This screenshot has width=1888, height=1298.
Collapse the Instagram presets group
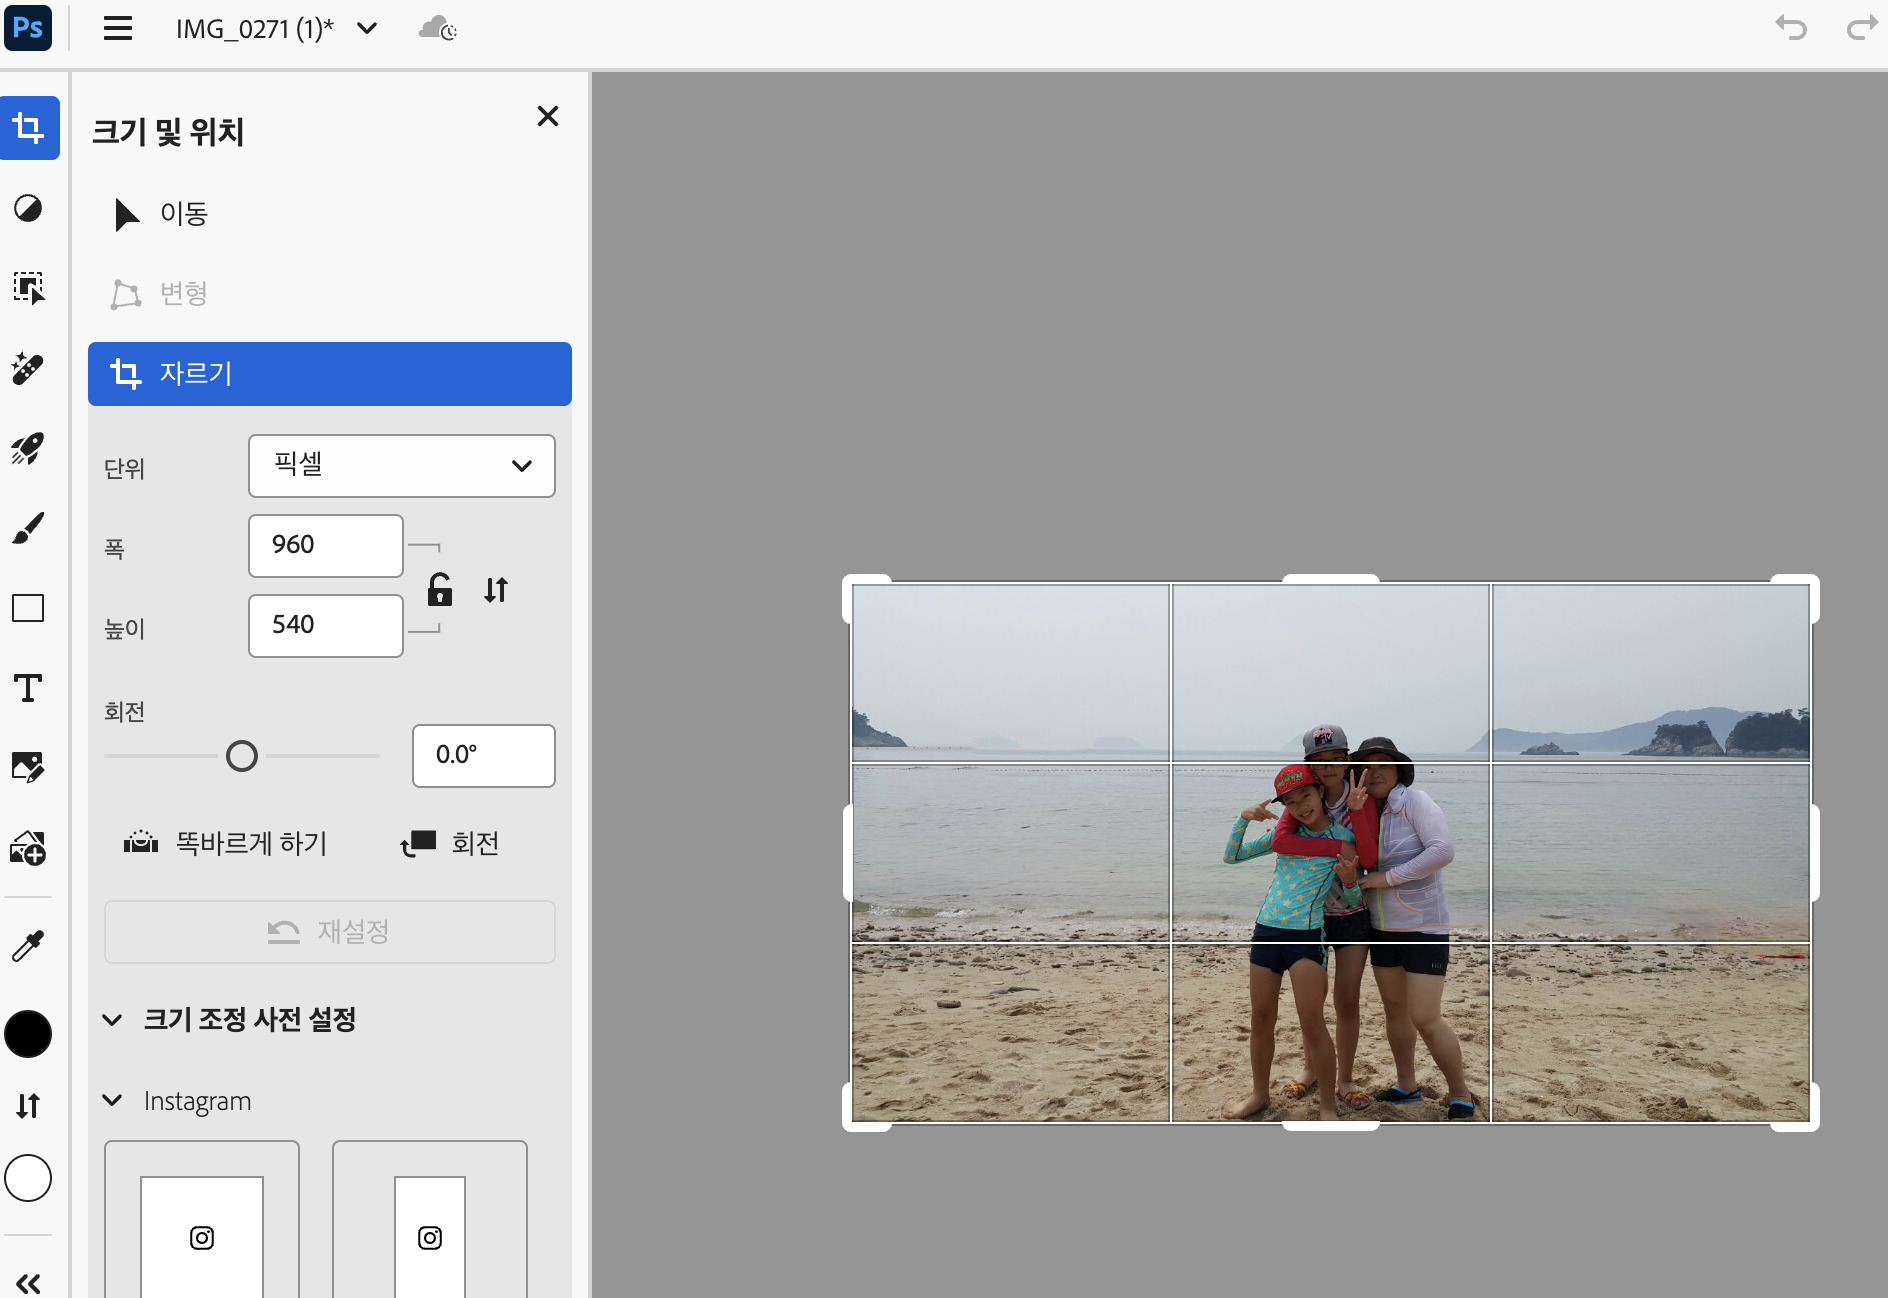tap(112, 1100)
